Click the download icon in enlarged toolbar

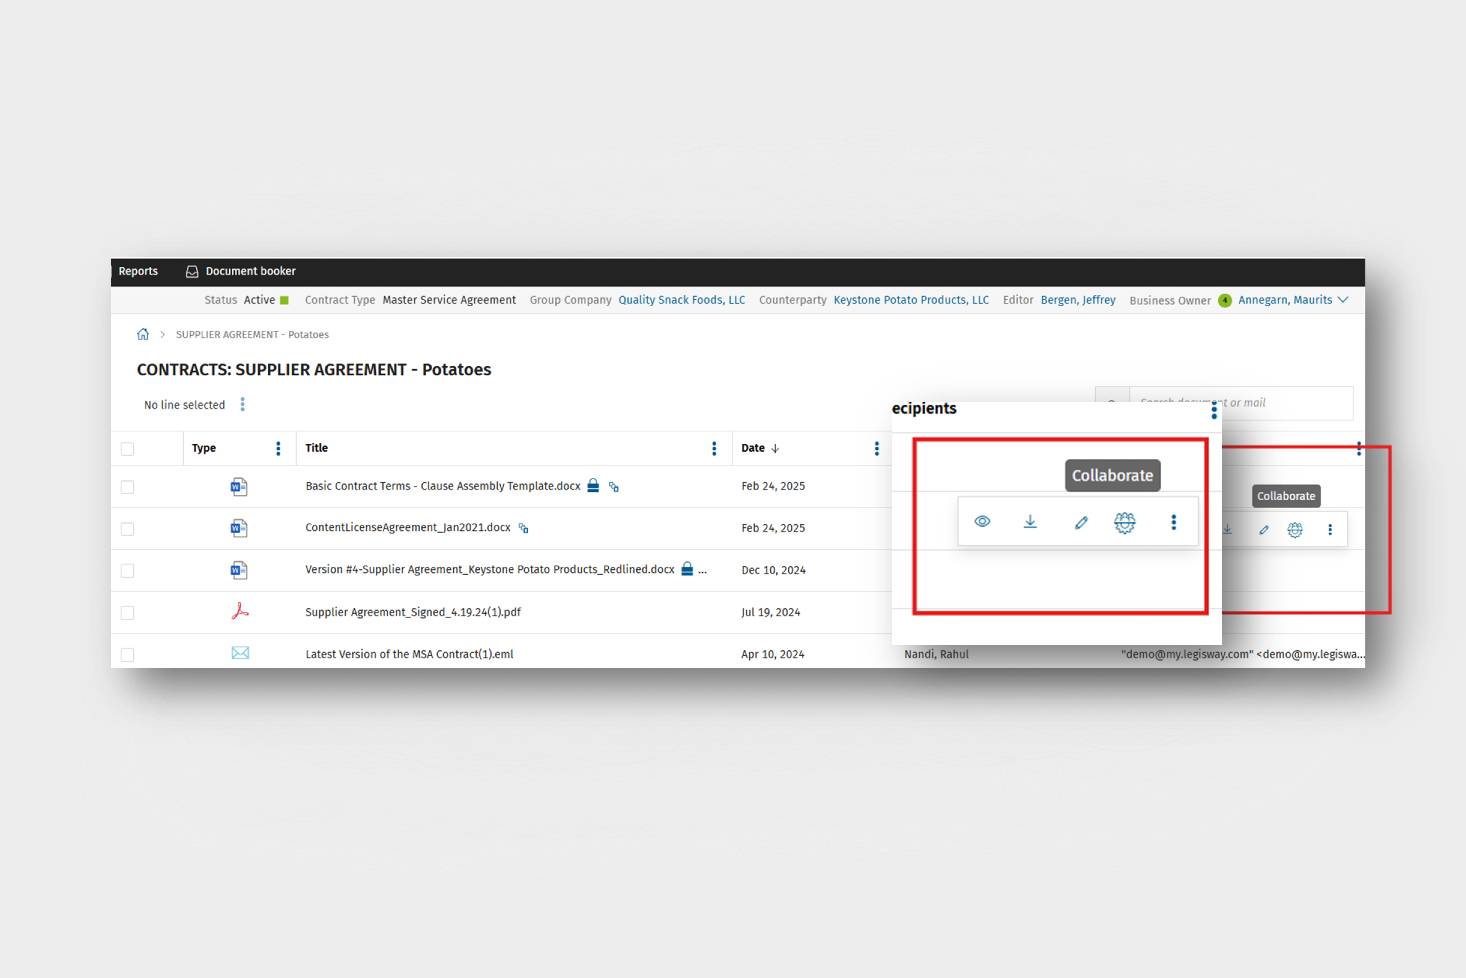click(x=1030, y=522)
